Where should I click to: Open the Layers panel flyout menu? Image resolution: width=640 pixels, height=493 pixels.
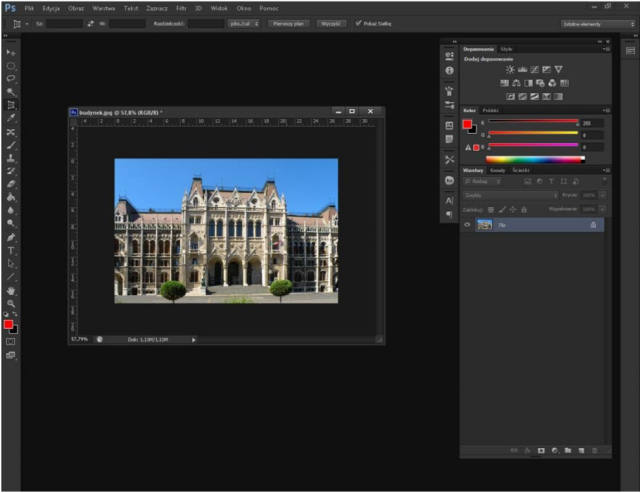tap(607, 170)
